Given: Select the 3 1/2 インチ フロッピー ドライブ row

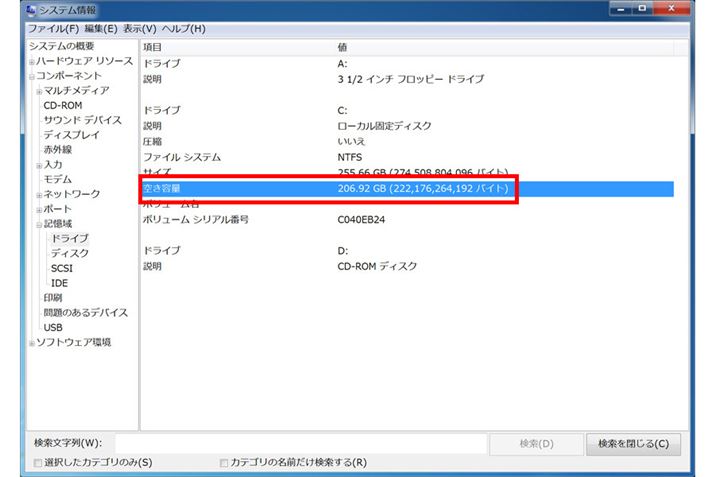Looking at the screenshot, I should pyautogui.click(x=407, y=79).
